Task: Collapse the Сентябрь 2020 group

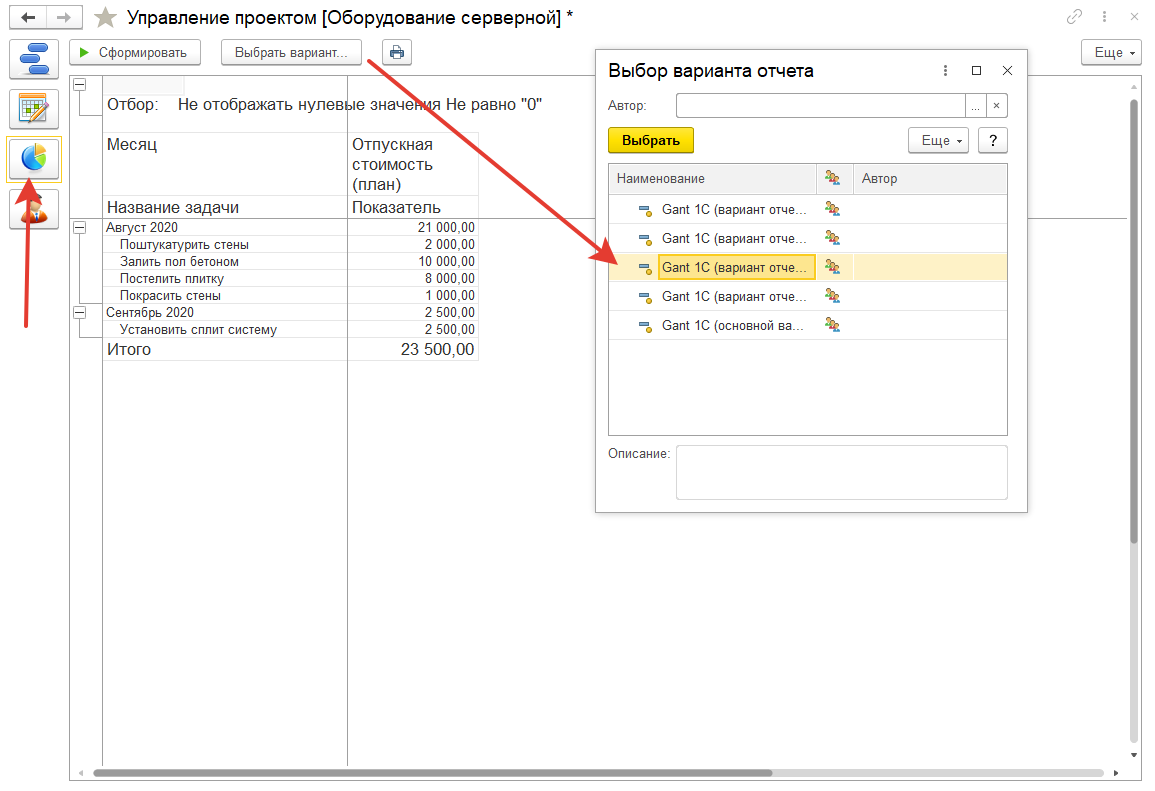Action: coord(80,313)
